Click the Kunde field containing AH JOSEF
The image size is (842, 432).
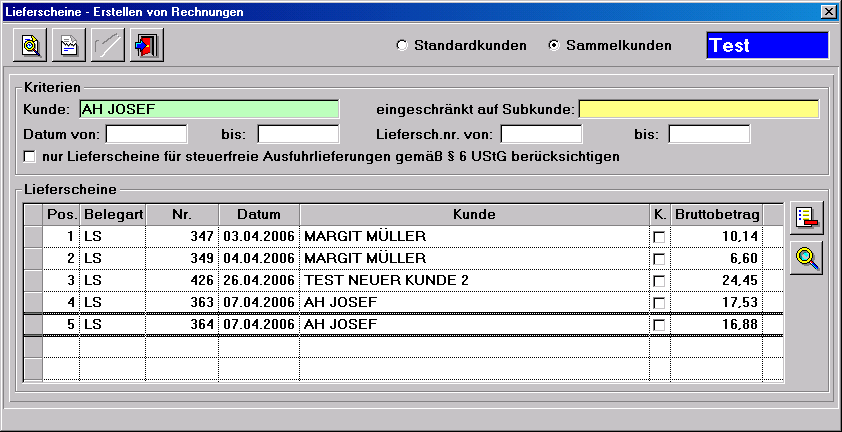209,109
